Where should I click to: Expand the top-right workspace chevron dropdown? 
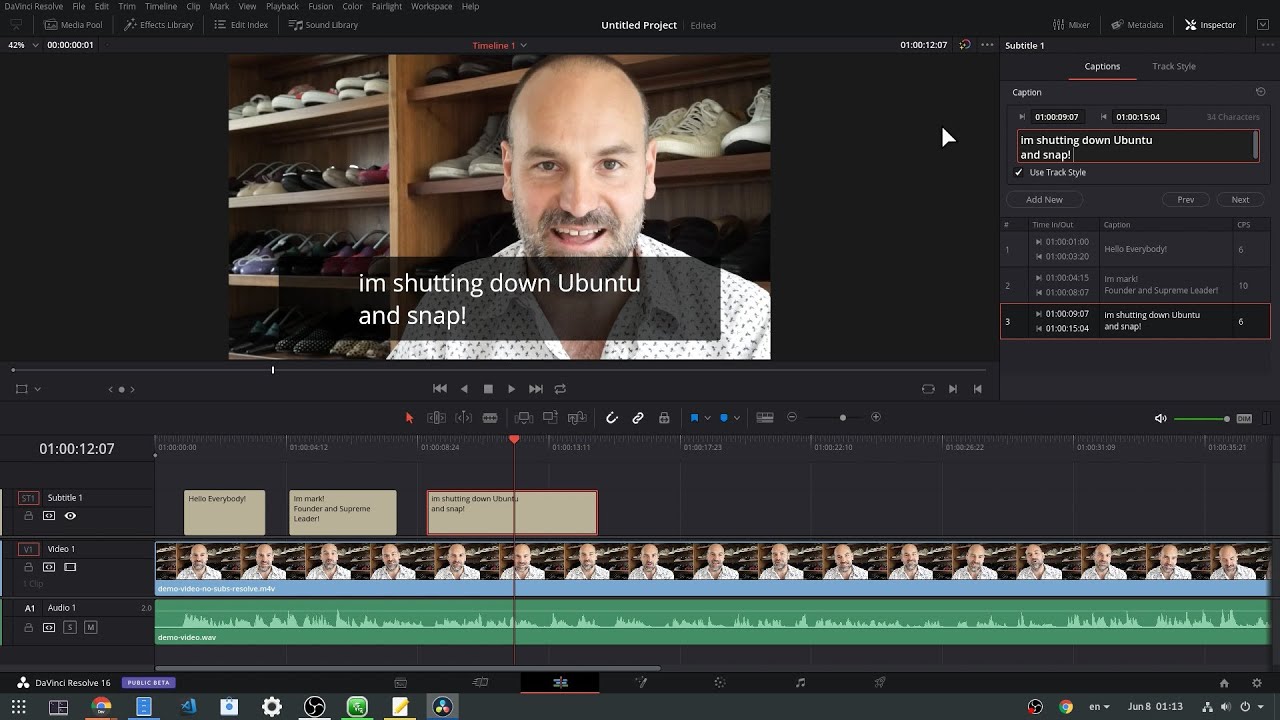1263,25
